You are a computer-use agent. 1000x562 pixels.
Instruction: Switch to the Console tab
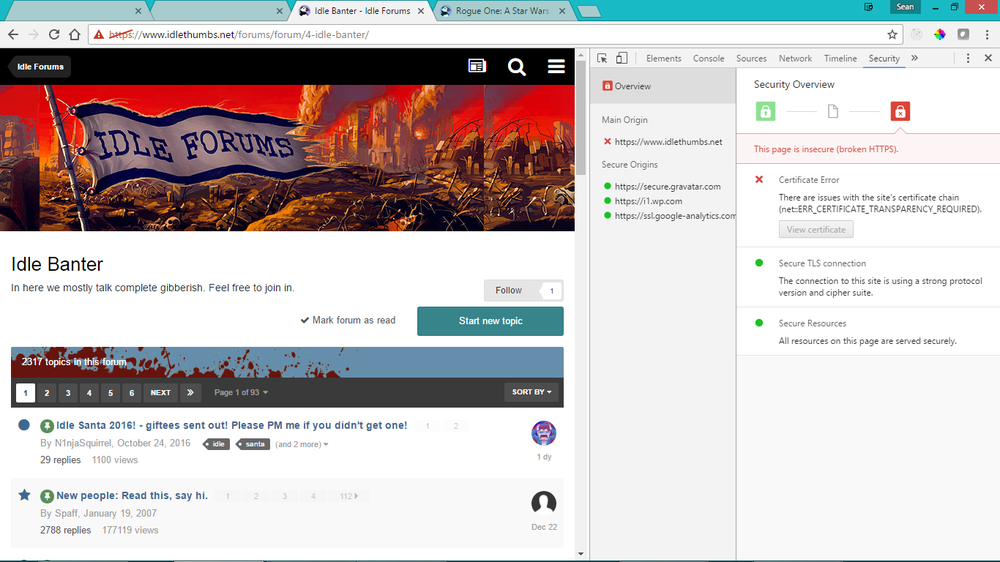tap(708, 58)
